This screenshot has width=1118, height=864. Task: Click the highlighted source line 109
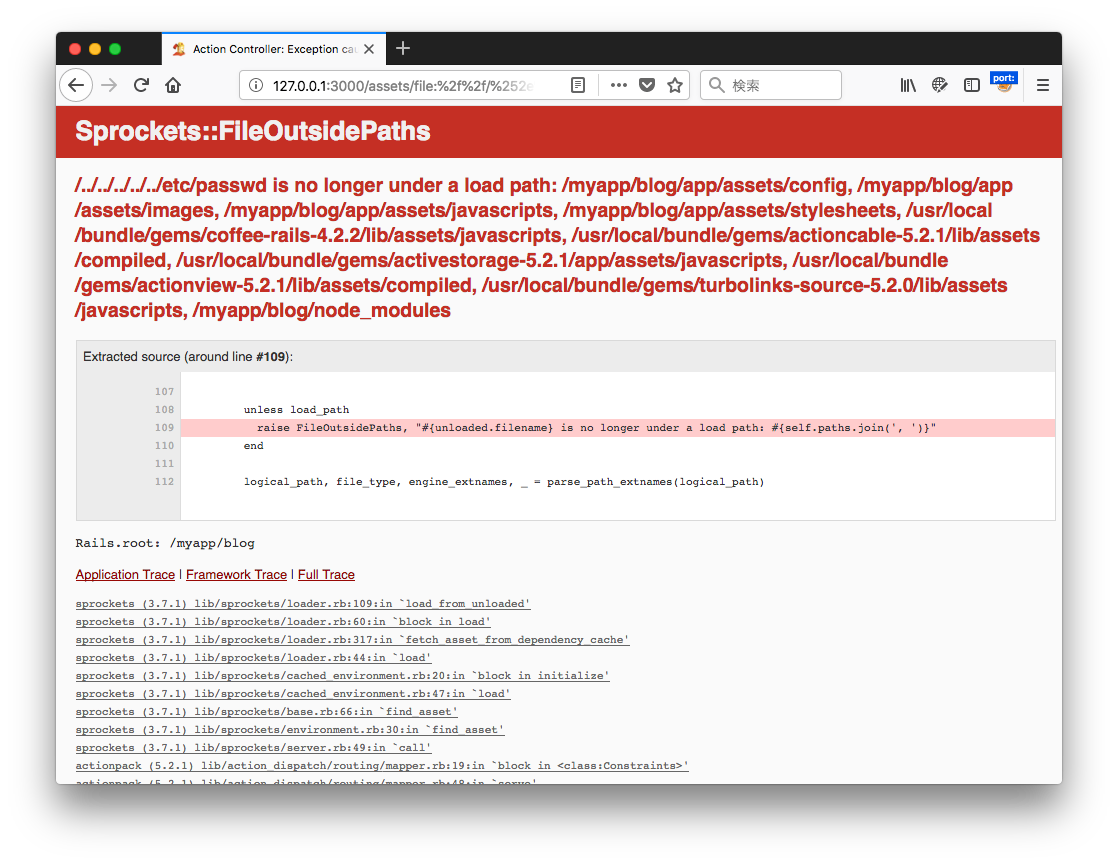617,428
